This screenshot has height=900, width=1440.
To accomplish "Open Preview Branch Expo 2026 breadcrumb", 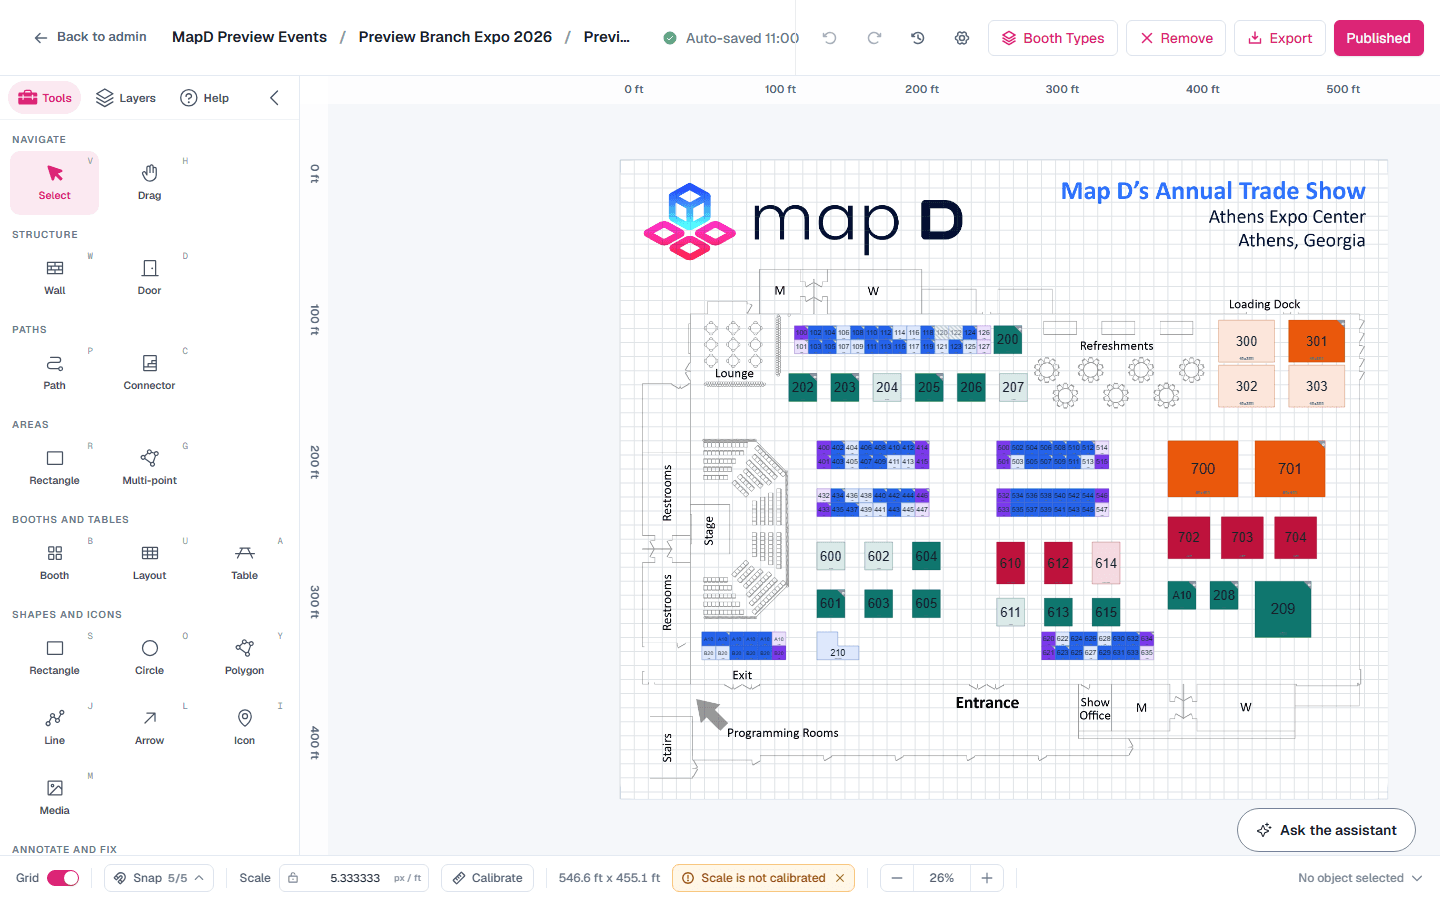I will 455,37.
